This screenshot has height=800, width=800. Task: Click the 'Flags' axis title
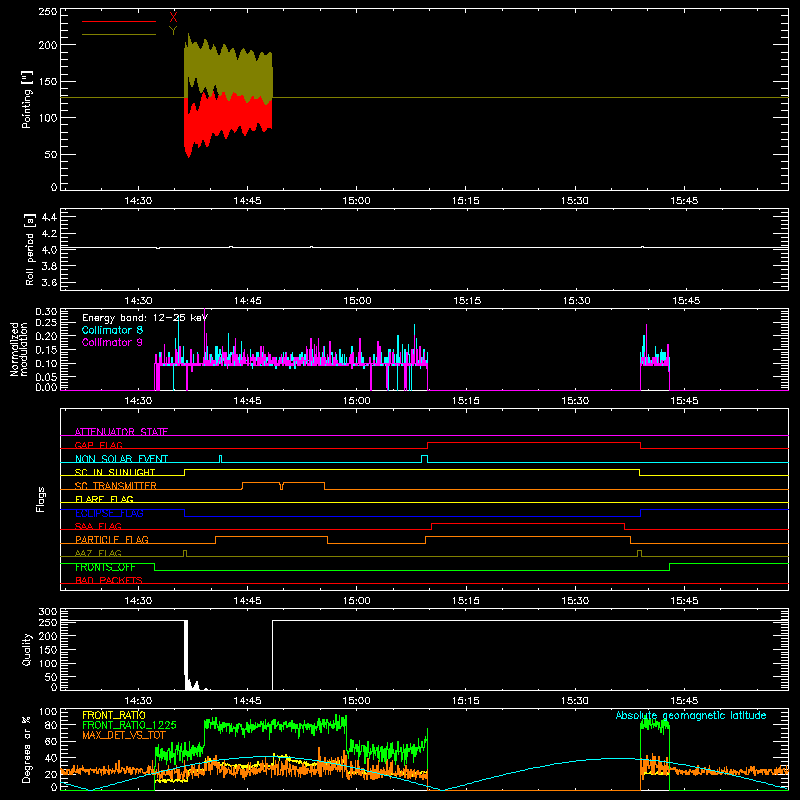click(41, 499)
